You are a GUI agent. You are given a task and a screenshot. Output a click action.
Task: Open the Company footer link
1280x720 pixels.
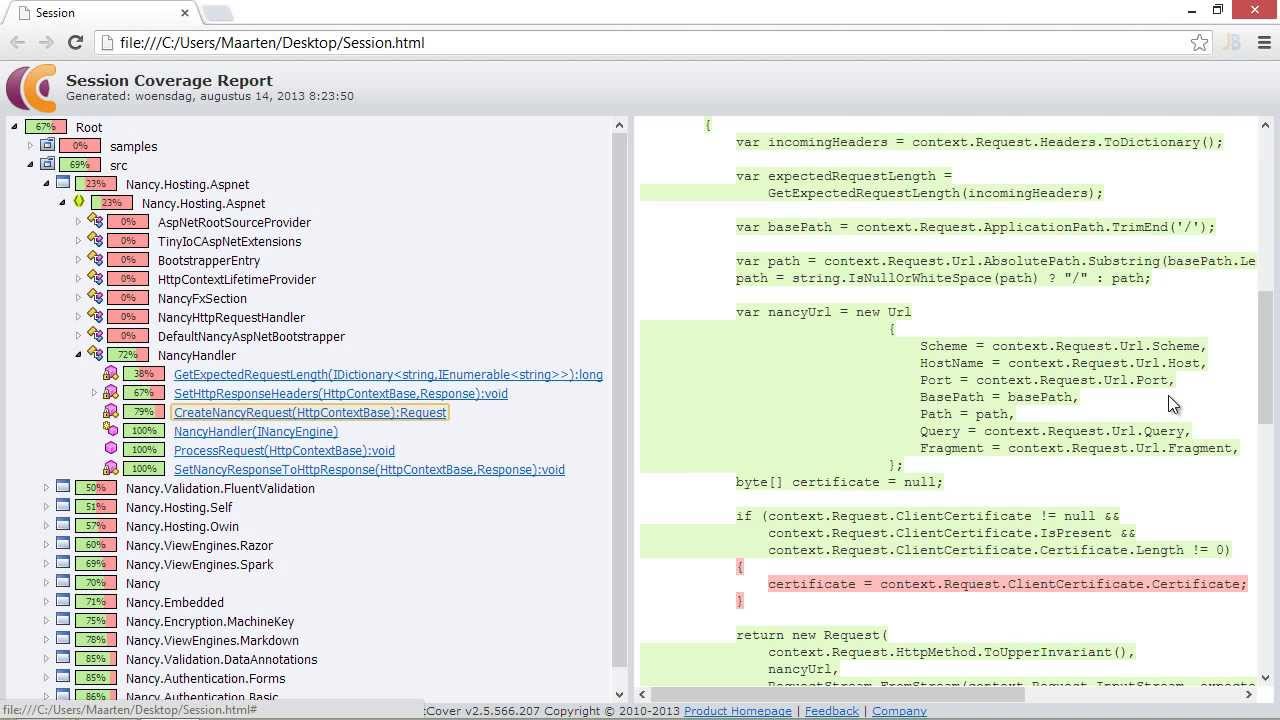click(x=899, y=711)
